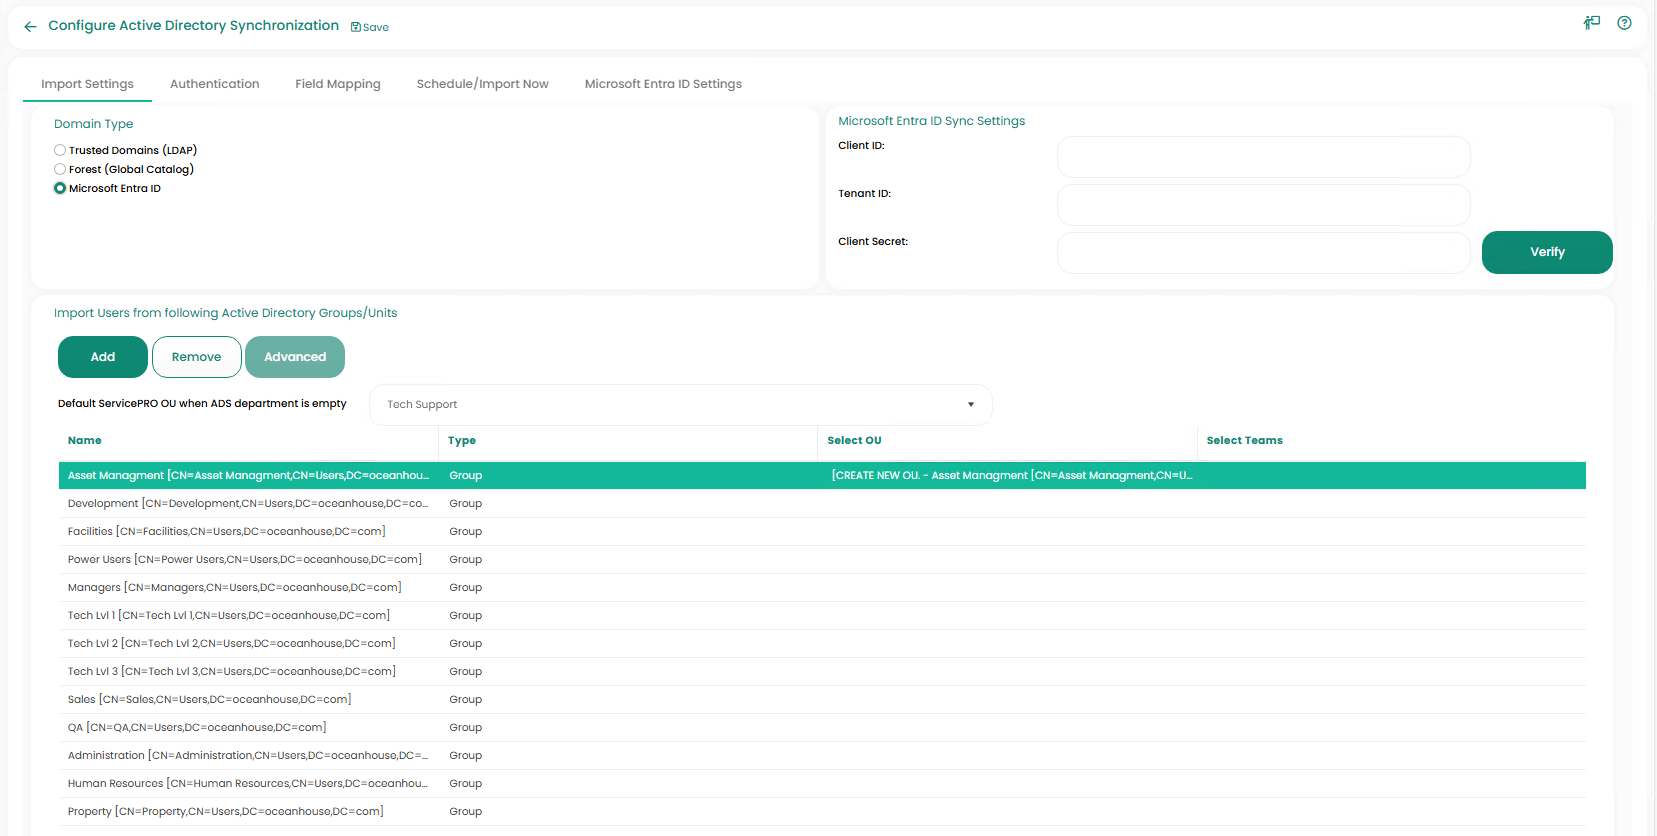
Task: Open the Field Mapping tab
Action: [x=338, y=84]
